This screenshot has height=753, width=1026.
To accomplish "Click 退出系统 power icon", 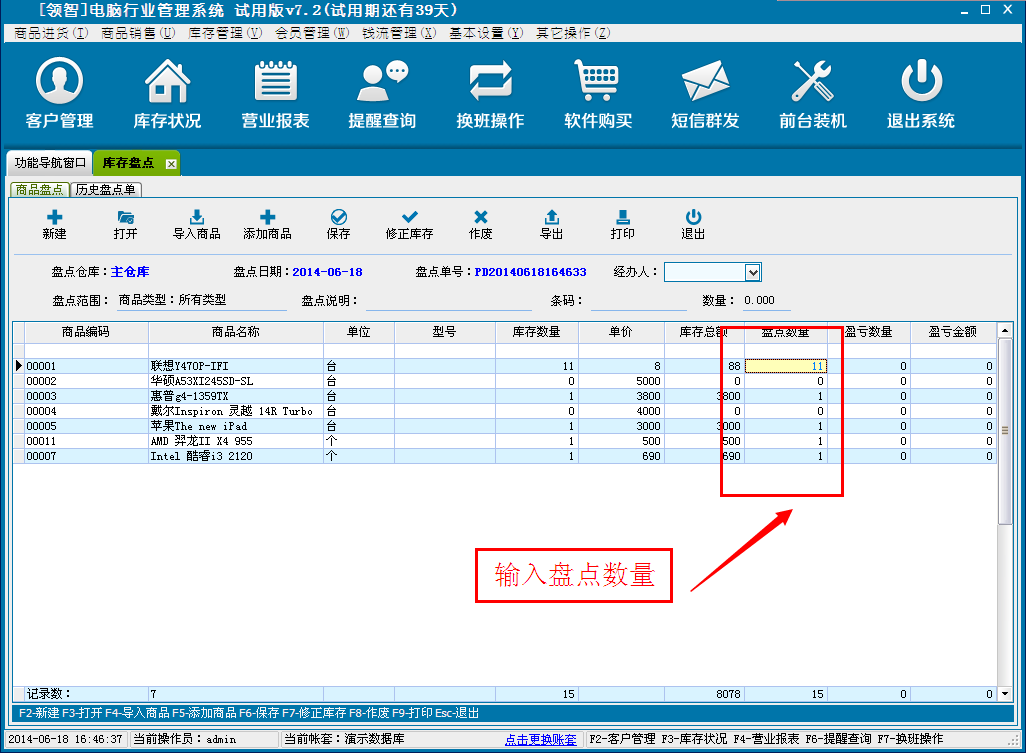I will pos(920,94).
